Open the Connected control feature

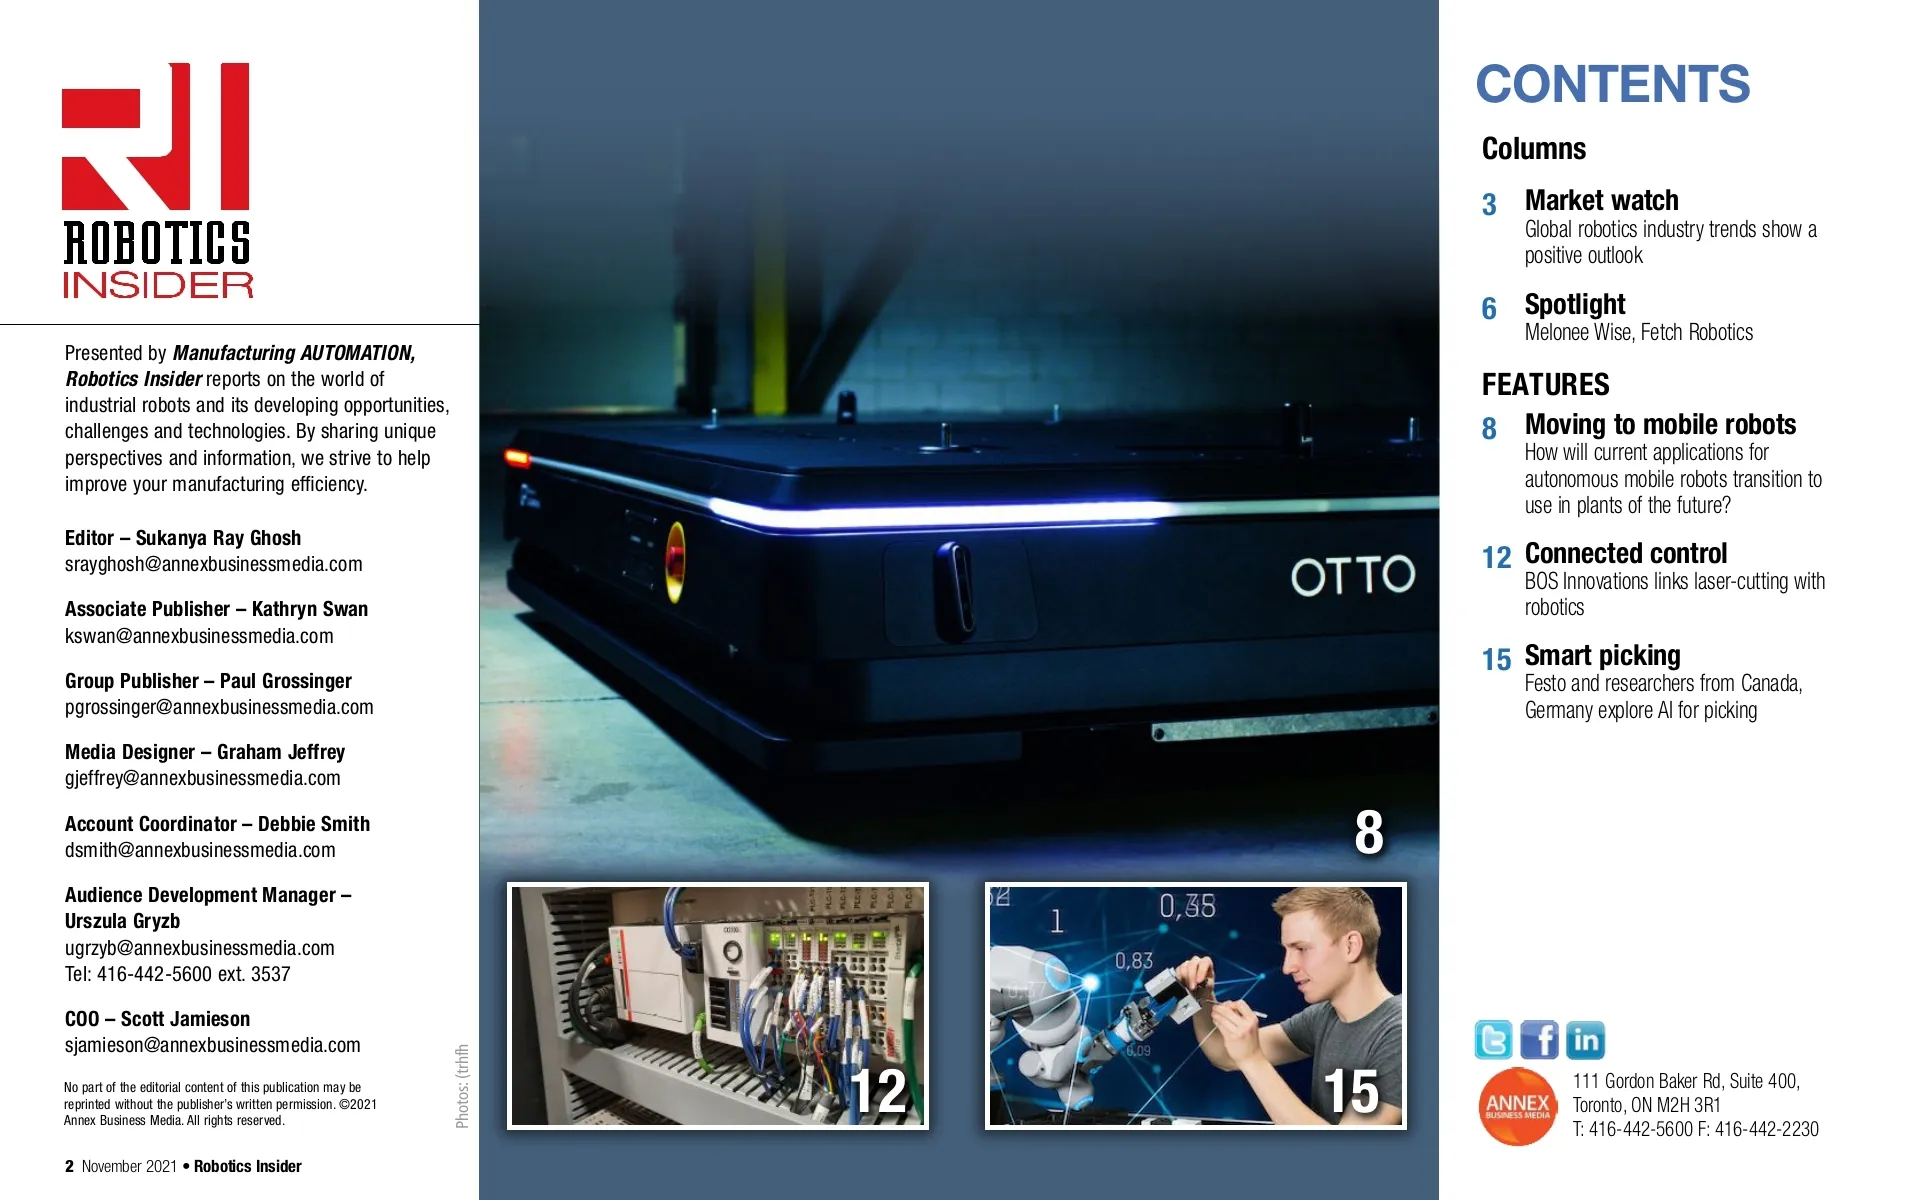(x=1625, y=554)
